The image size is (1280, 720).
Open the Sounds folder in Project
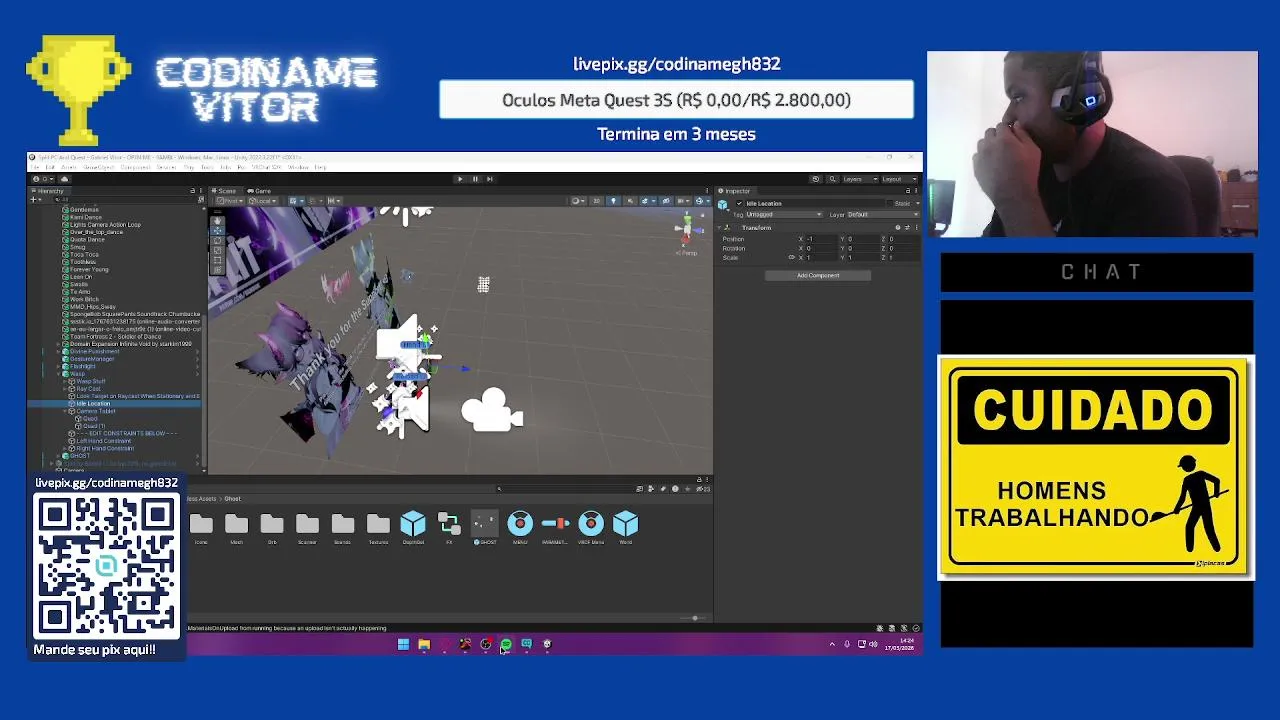point(343,527)
